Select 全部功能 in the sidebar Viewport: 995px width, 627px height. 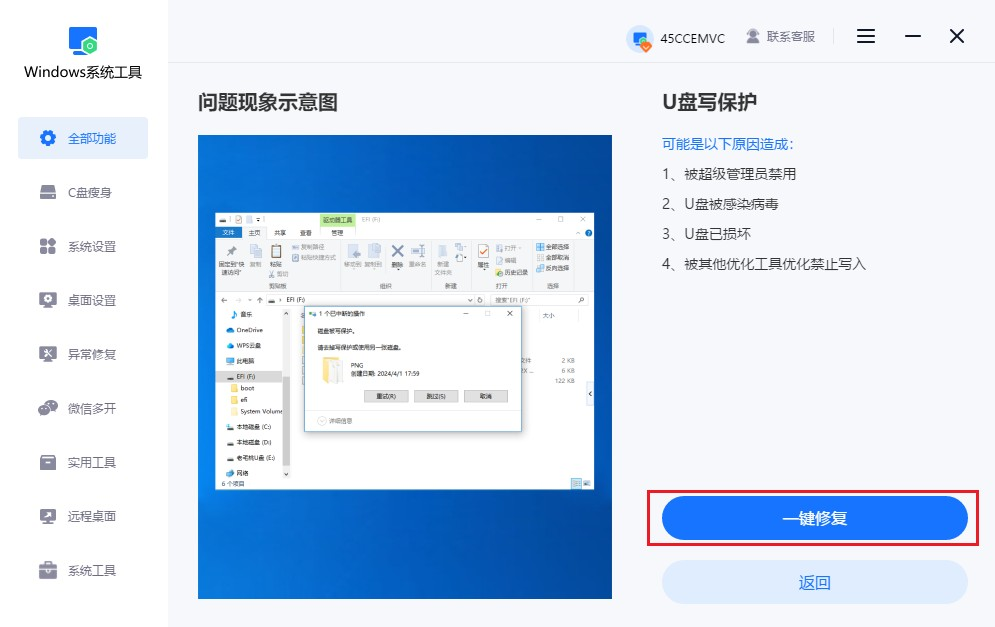[x=82, y=138]
